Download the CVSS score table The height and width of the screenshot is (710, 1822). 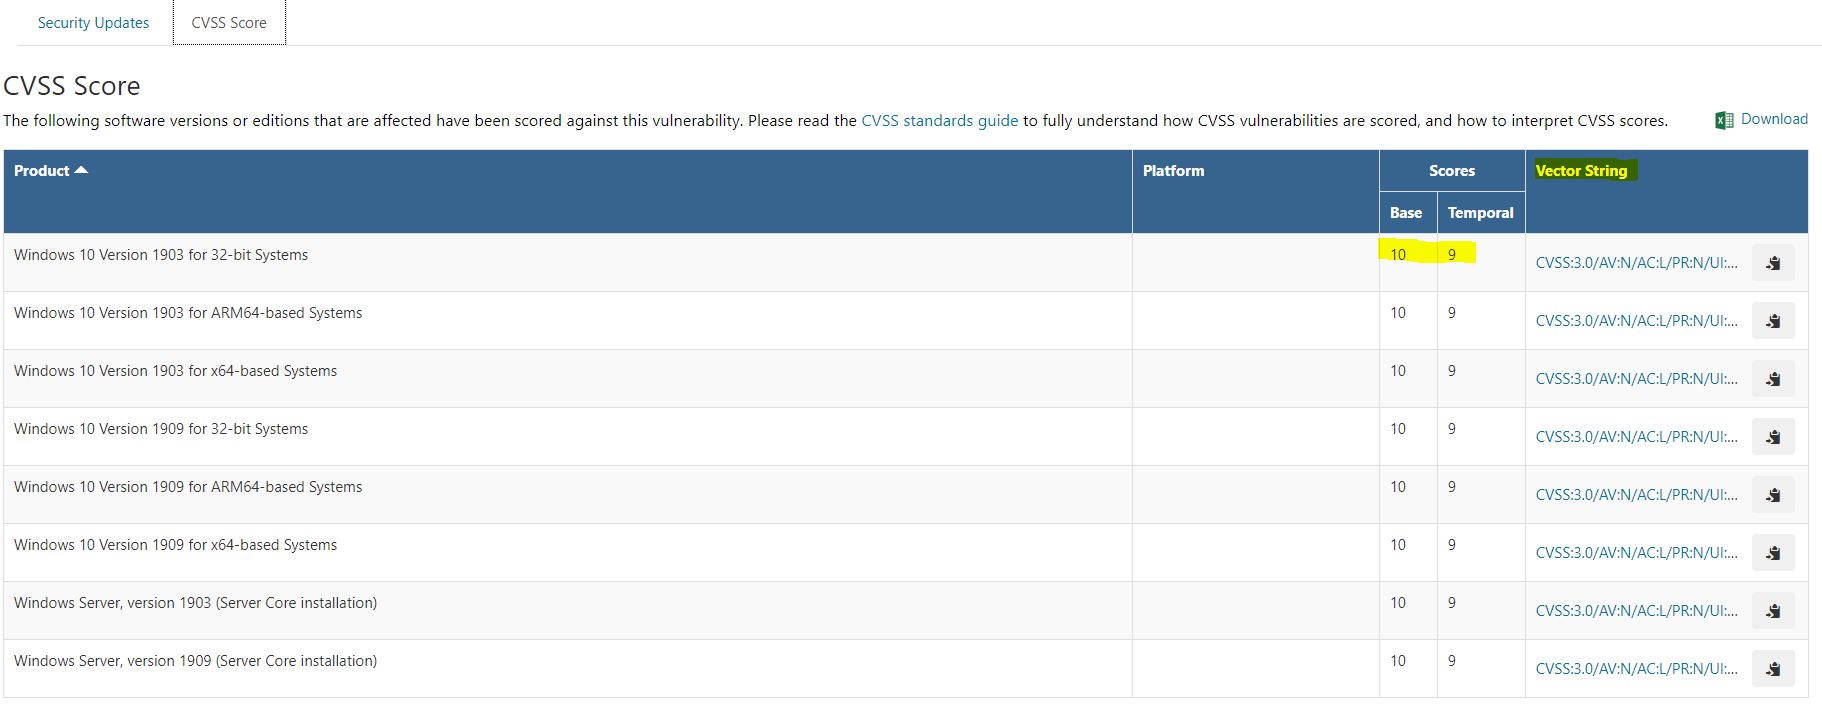tap(1773, 119)
